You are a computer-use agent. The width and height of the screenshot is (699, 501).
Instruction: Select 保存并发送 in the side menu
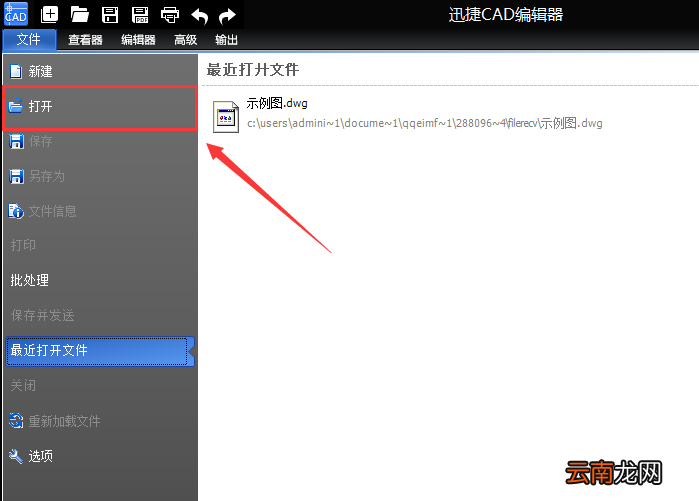pos(101,316)
